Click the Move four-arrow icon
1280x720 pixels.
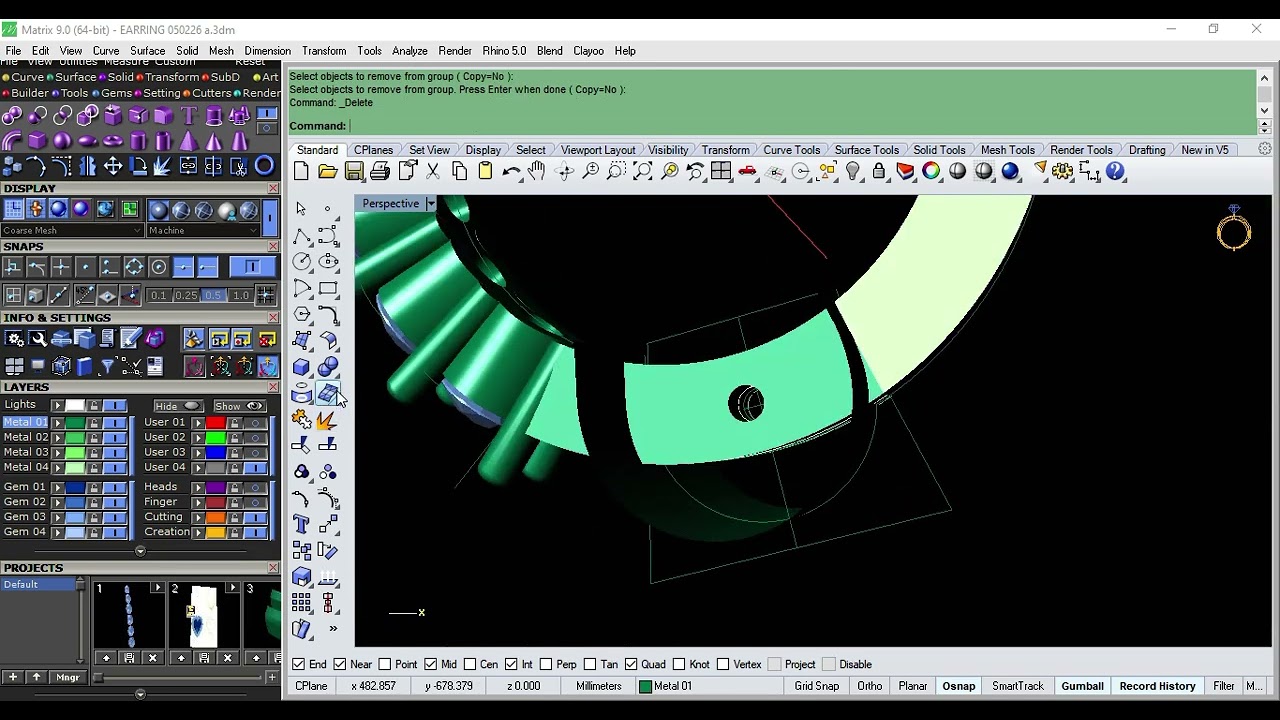[x=113, y=166]
